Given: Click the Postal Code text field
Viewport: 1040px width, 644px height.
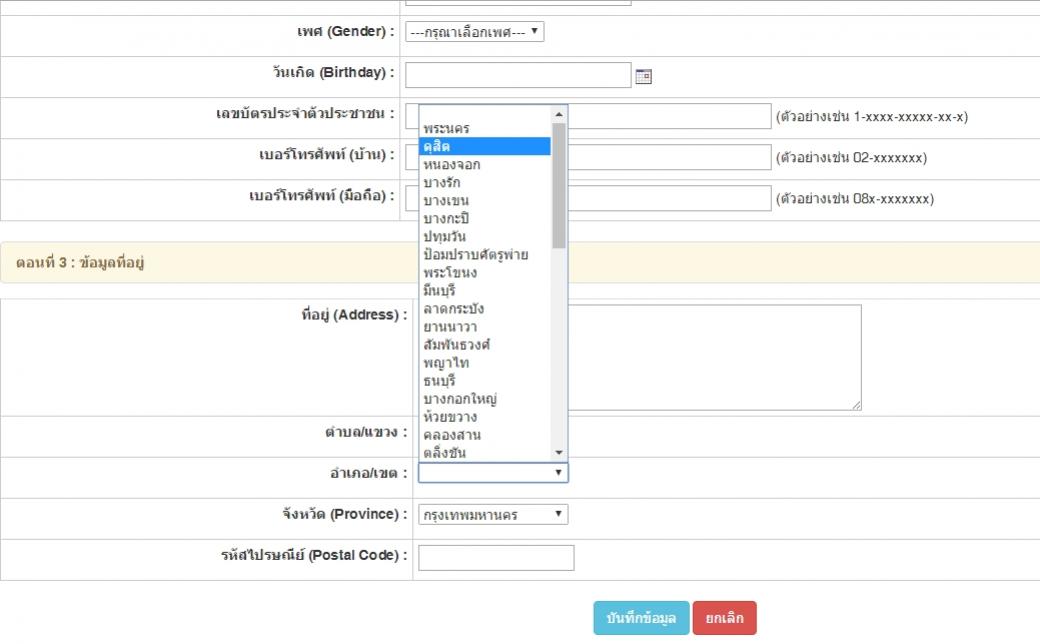Looking at the screenshot, I should coord(496,558).
